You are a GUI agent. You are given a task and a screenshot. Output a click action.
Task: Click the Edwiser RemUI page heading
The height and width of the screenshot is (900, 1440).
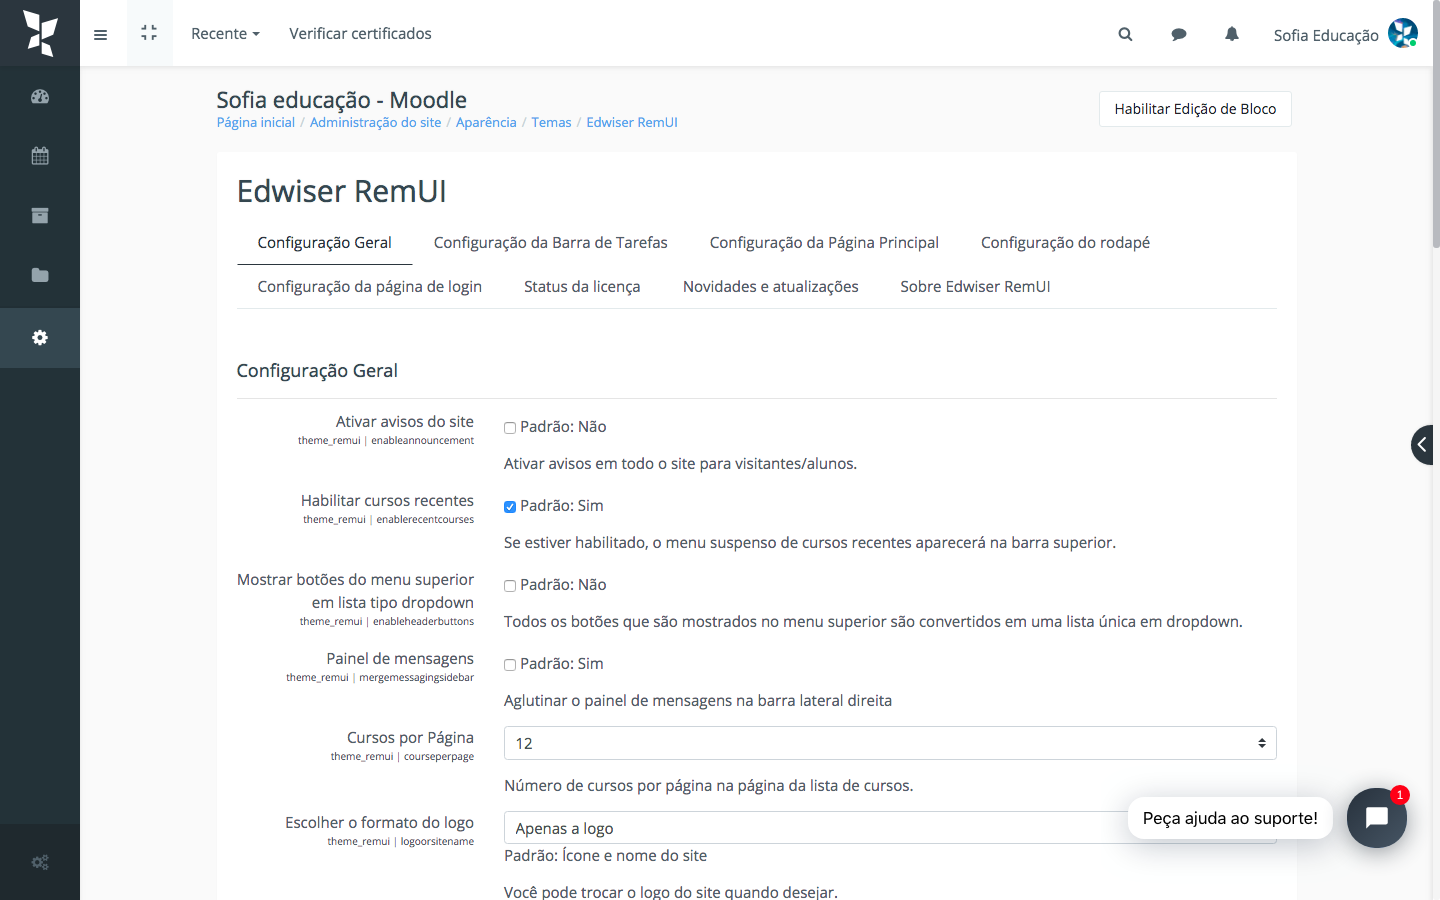click(342, 191)
